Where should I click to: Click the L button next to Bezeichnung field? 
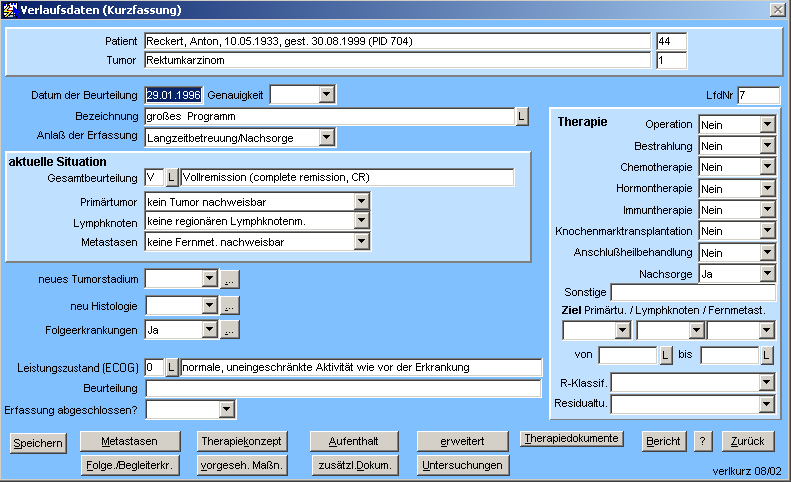(x=521, y=117)
